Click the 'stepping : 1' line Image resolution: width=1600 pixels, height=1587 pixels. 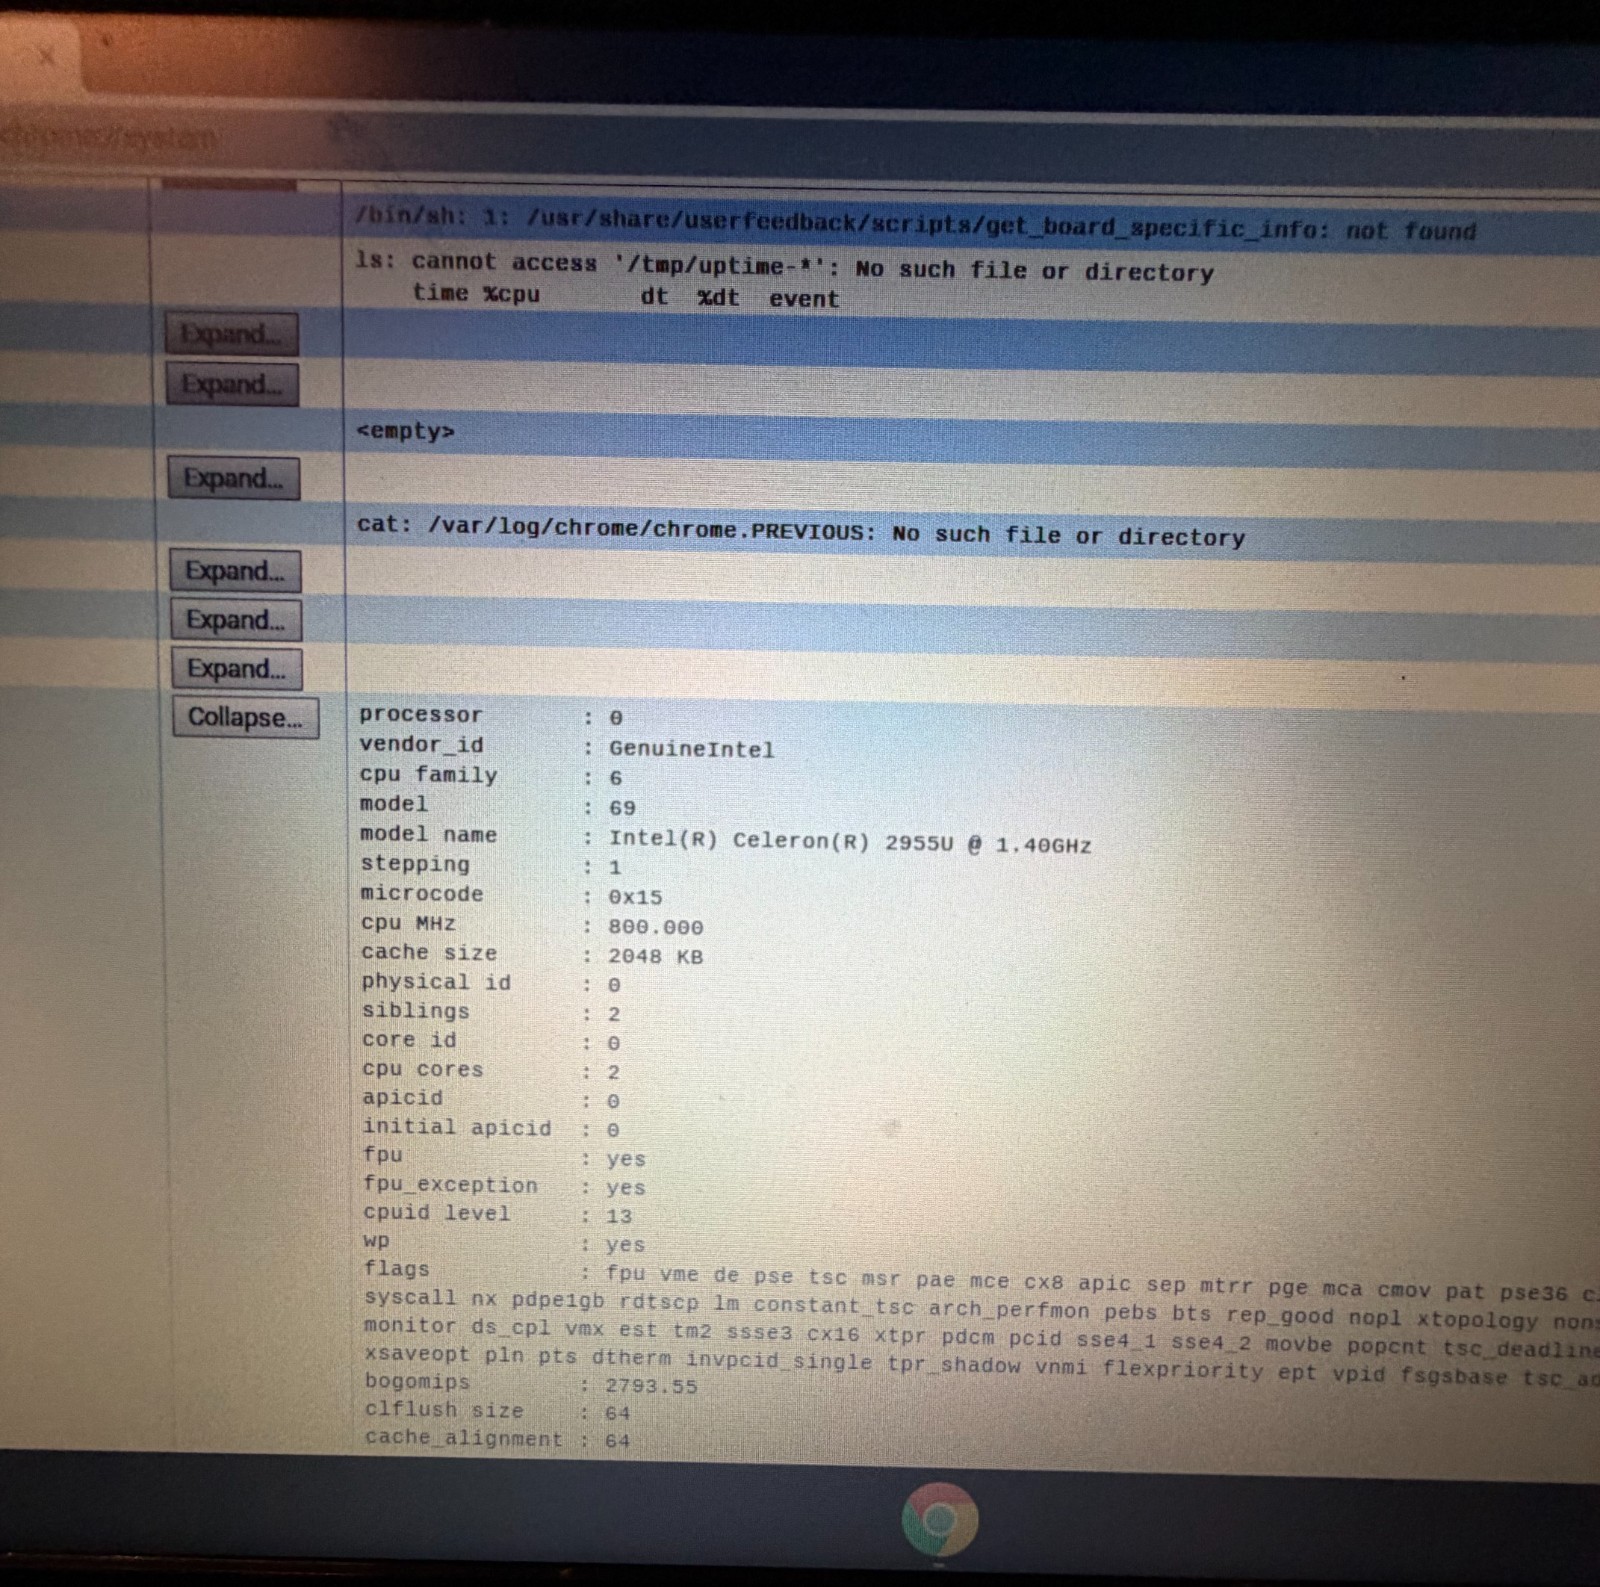pyautogui.click(x=491, y=865)
